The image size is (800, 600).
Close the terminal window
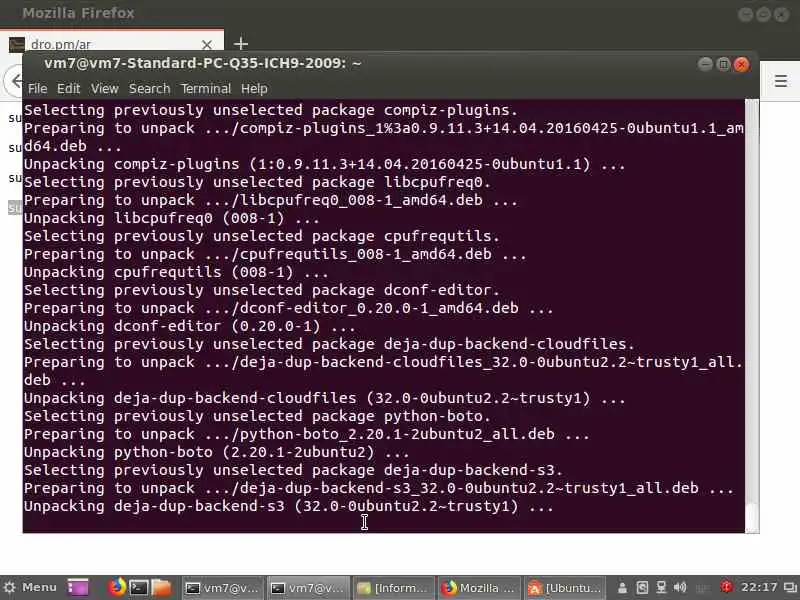pos(741,64)
